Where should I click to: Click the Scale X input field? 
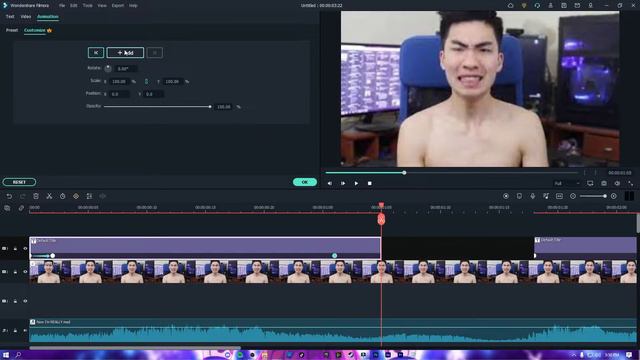120,82
